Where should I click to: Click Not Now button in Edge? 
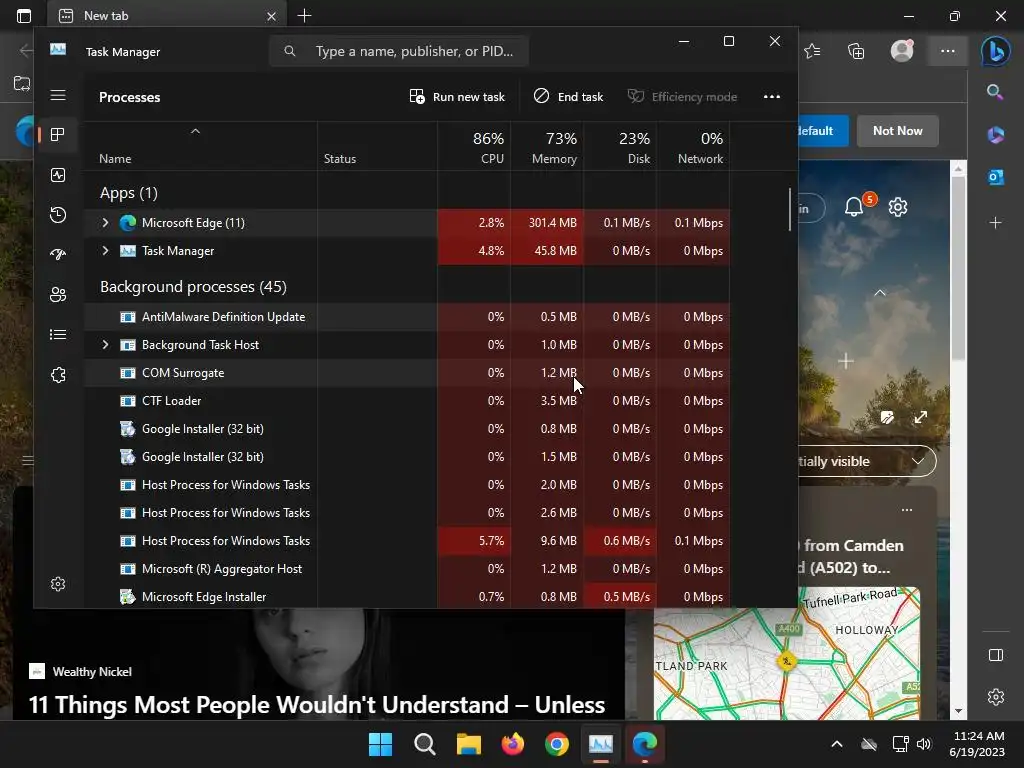point(897,131)
